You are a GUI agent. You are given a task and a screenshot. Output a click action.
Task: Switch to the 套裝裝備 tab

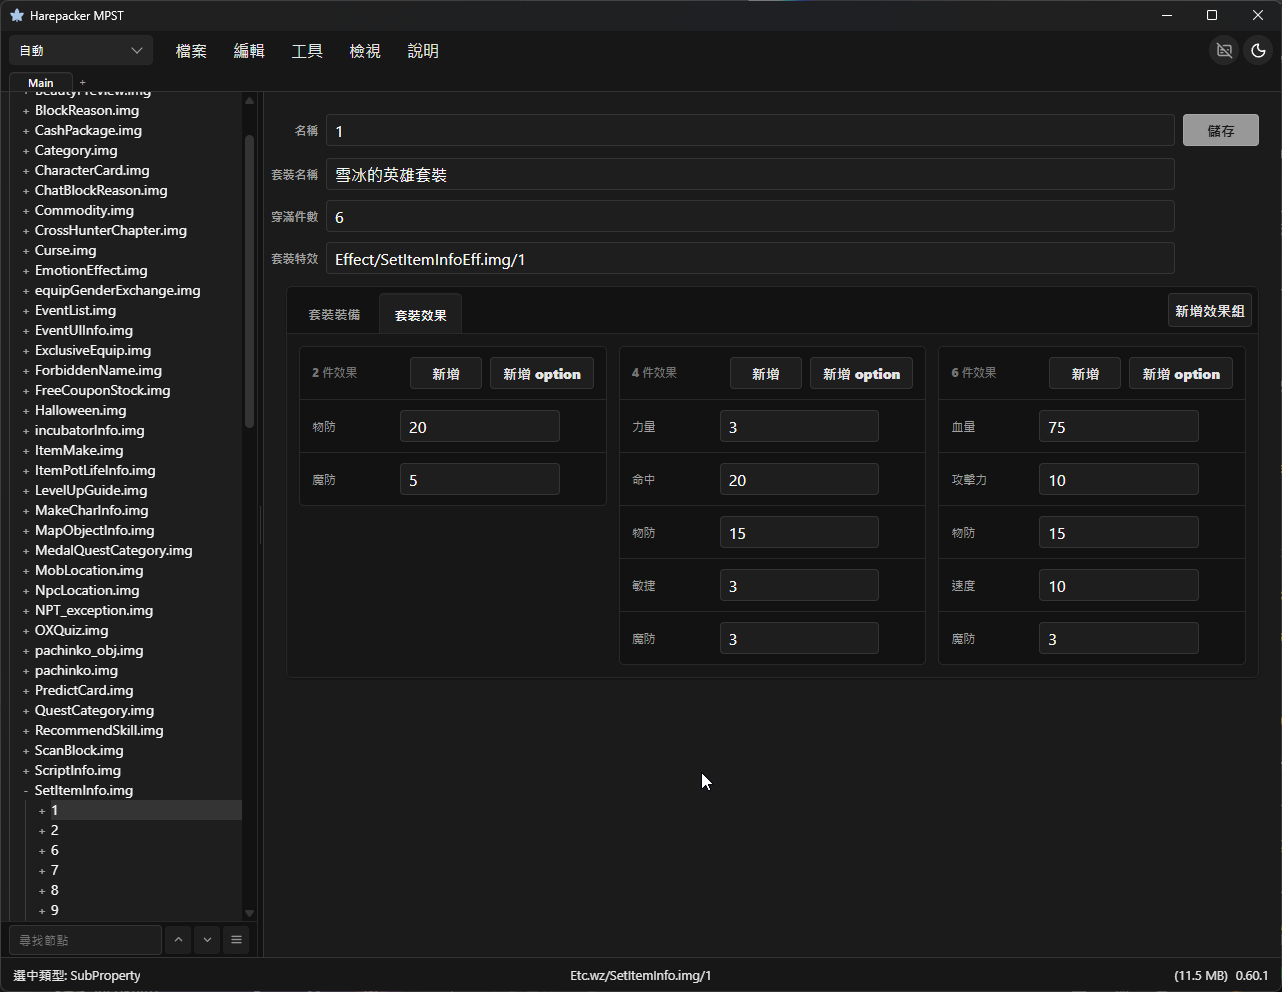pyautogui.click(x=334, y=314)
